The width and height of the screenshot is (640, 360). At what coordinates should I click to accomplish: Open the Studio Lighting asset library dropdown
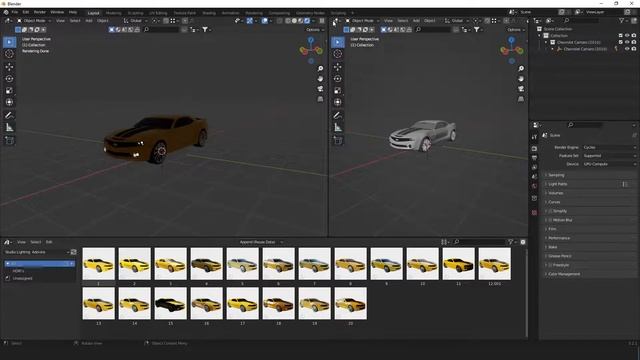pyautogui.click(x=36, y=252)
